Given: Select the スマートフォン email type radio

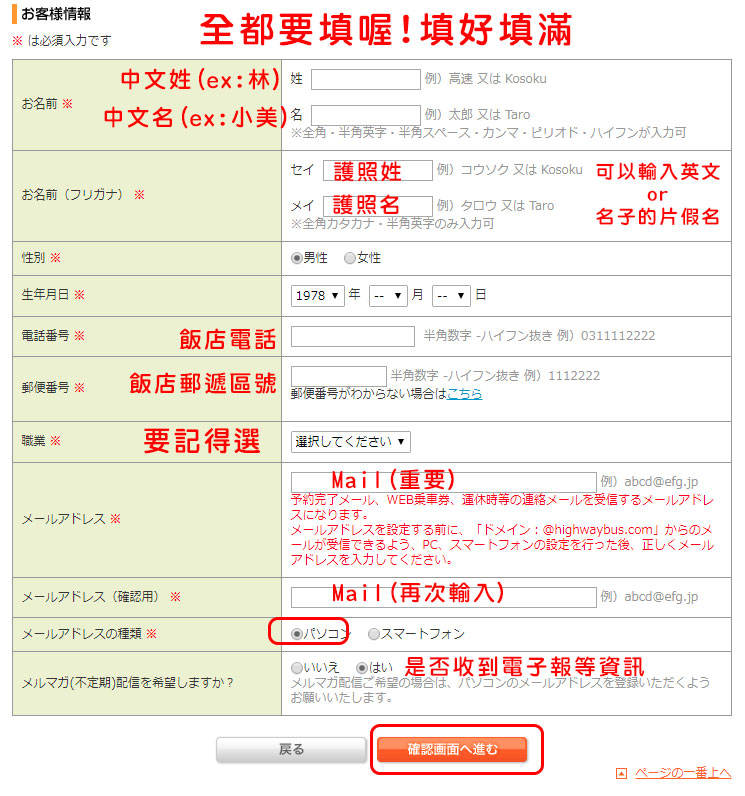Looking at the screenshot, I should 374,634.
